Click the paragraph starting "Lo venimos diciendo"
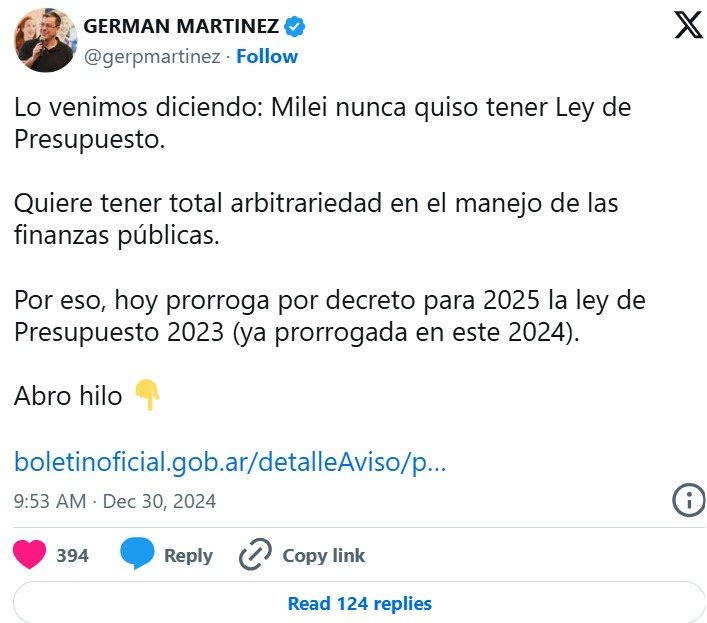The image size is (707, 623). [322, 122]
